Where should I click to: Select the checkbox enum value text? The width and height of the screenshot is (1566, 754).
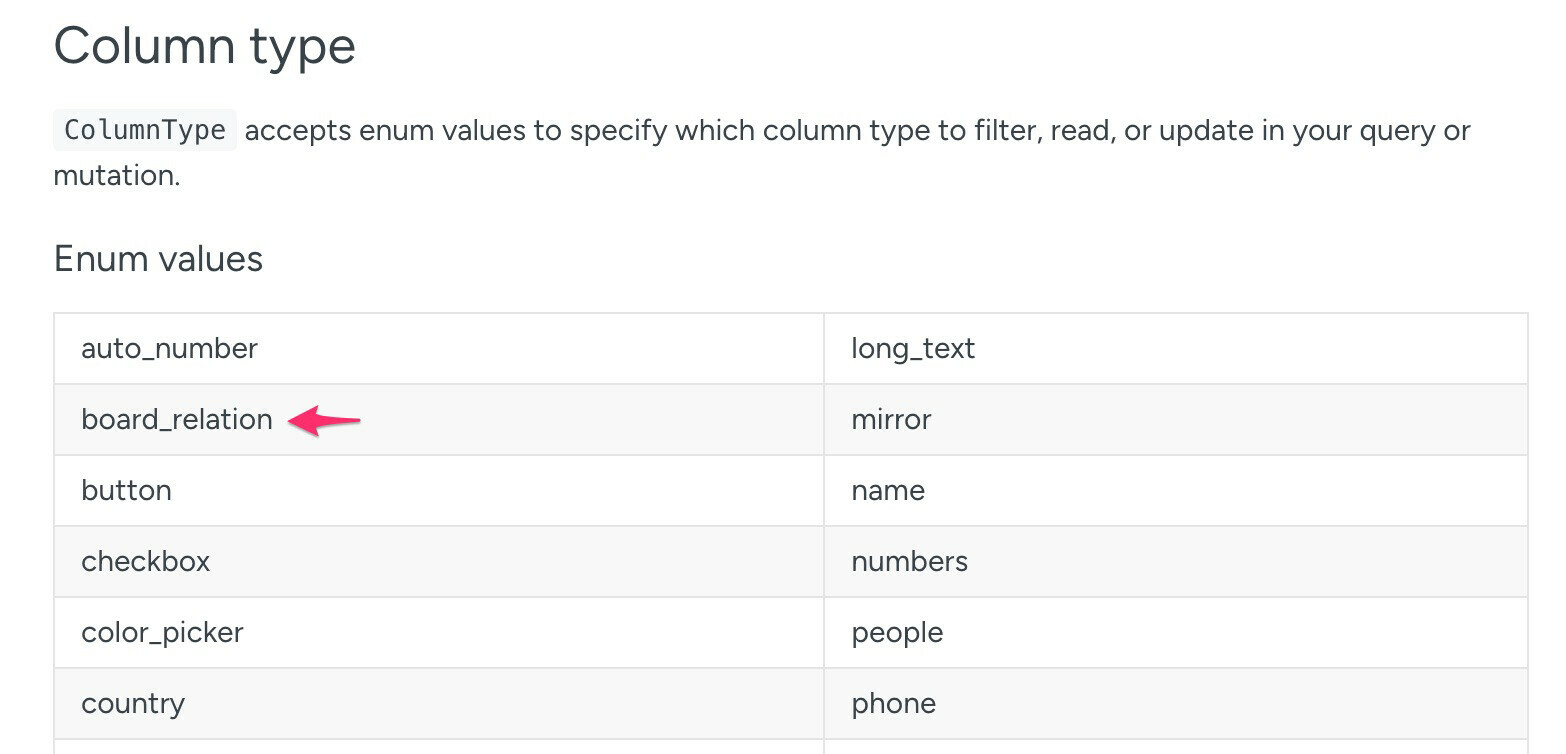click(146, 561)
